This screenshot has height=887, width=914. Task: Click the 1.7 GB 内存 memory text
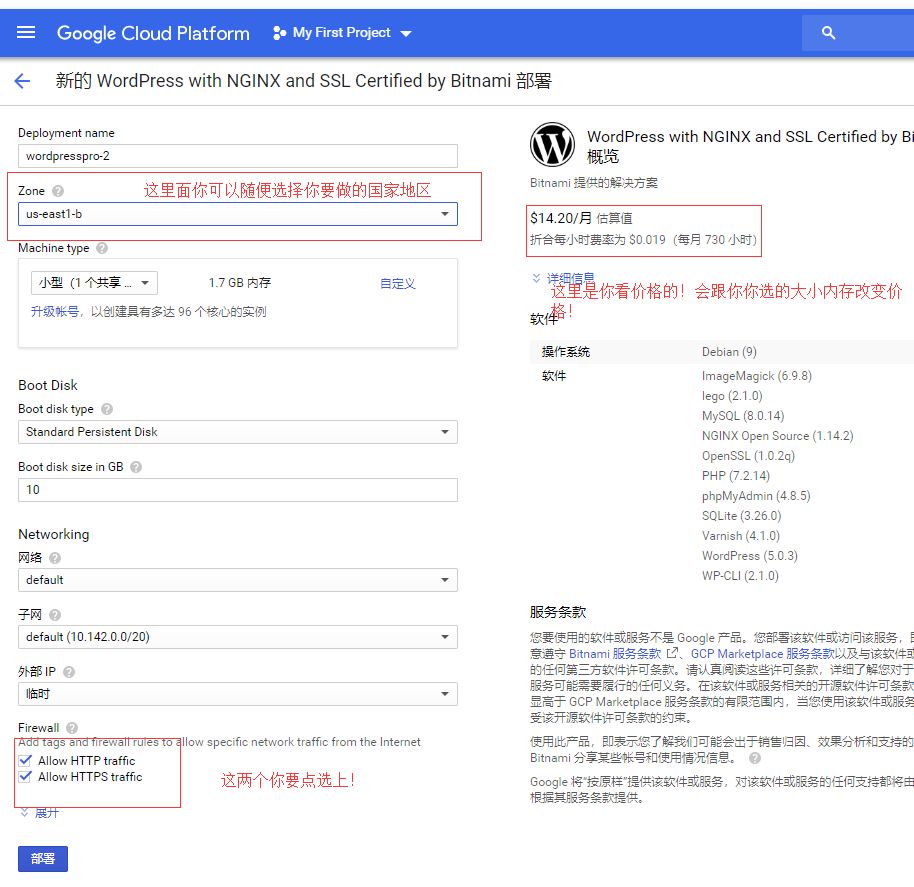click(x=240, y=283)
